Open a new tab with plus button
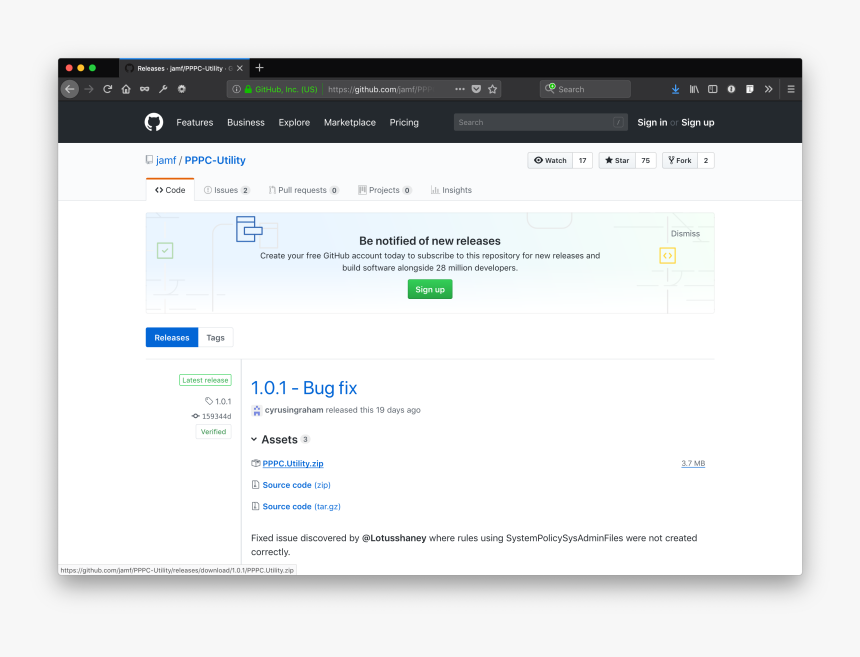860x657 pixels. point(259,67)
